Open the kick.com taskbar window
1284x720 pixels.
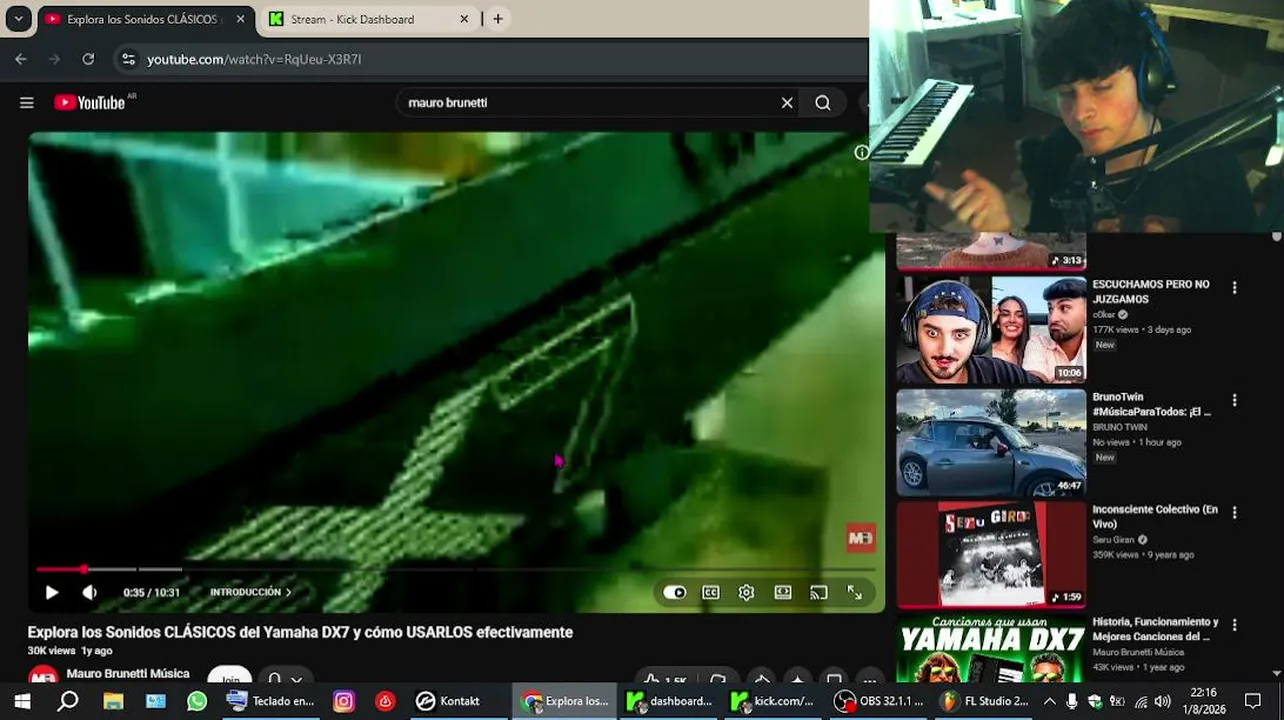[774, 701]
